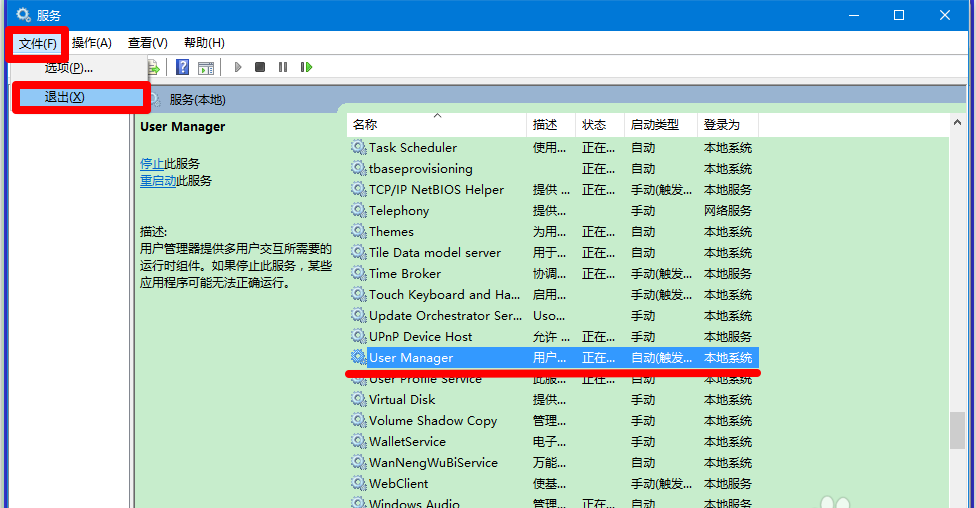Screen dimensions: 976x508
Task: Click the gear icon beside UPnP Device Host
Action: [359, 337]
